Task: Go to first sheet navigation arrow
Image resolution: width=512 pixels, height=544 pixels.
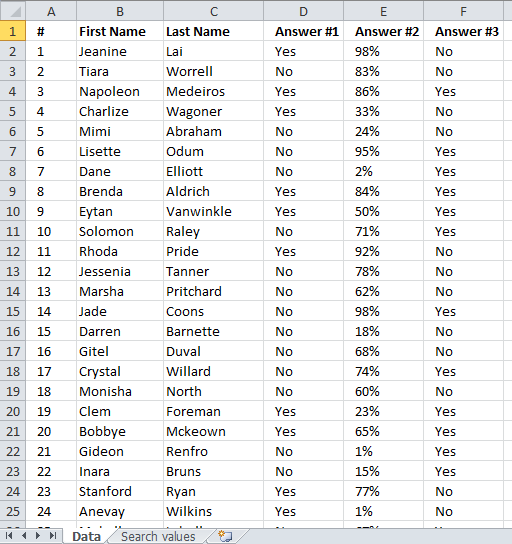Action: 9,536
